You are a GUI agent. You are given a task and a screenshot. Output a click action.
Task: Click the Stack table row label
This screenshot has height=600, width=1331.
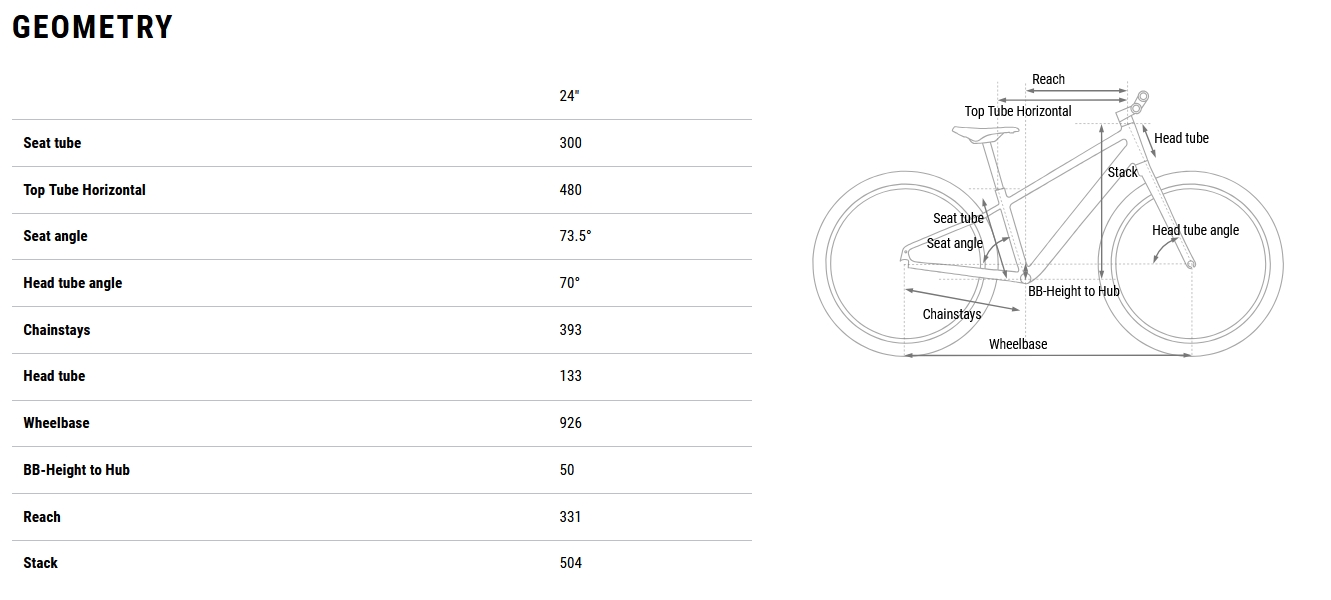40,563
